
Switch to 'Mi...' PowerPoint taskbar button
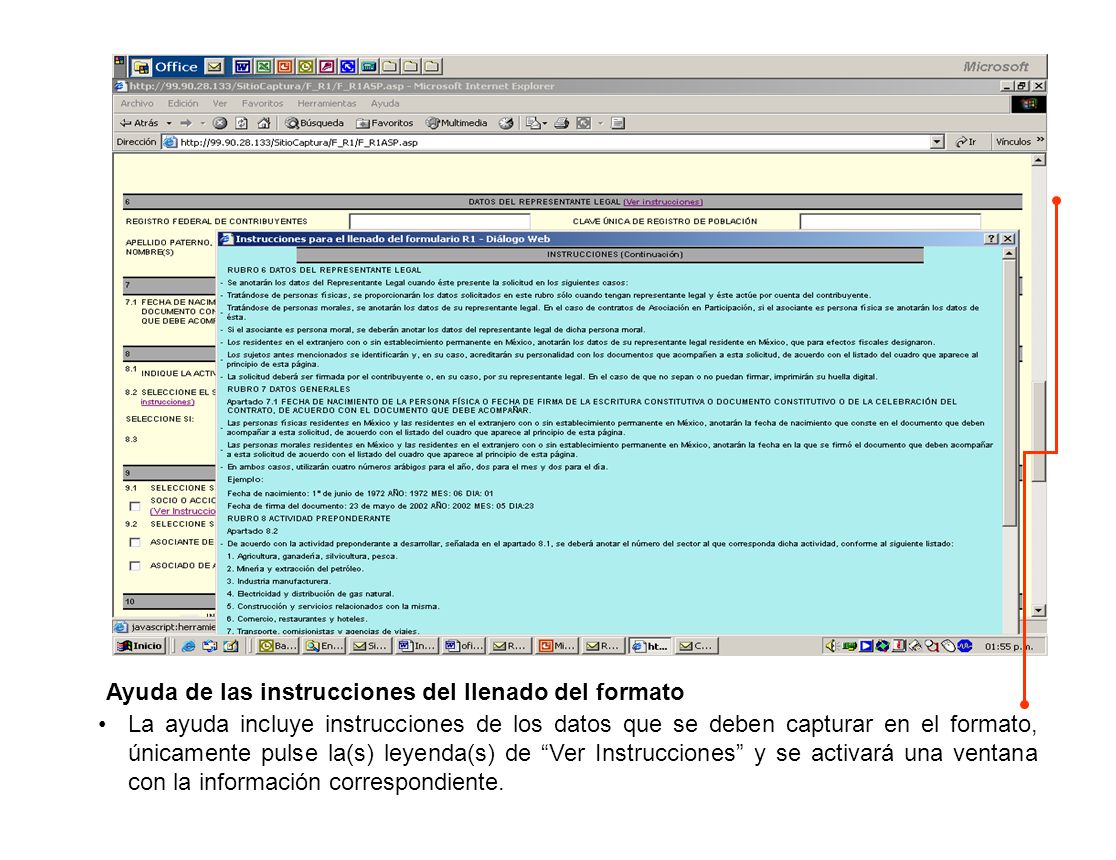[x=557, y=646]
